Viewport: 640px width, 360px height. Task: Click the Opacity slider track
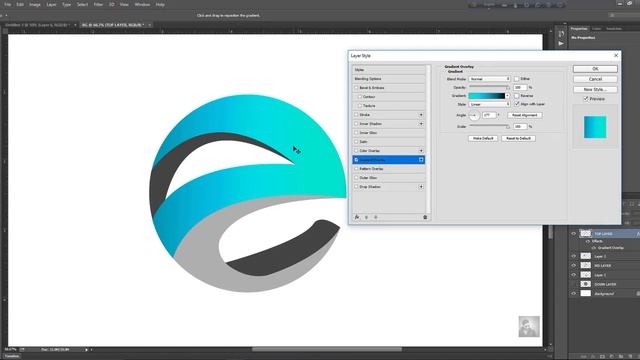pos(489,86)
